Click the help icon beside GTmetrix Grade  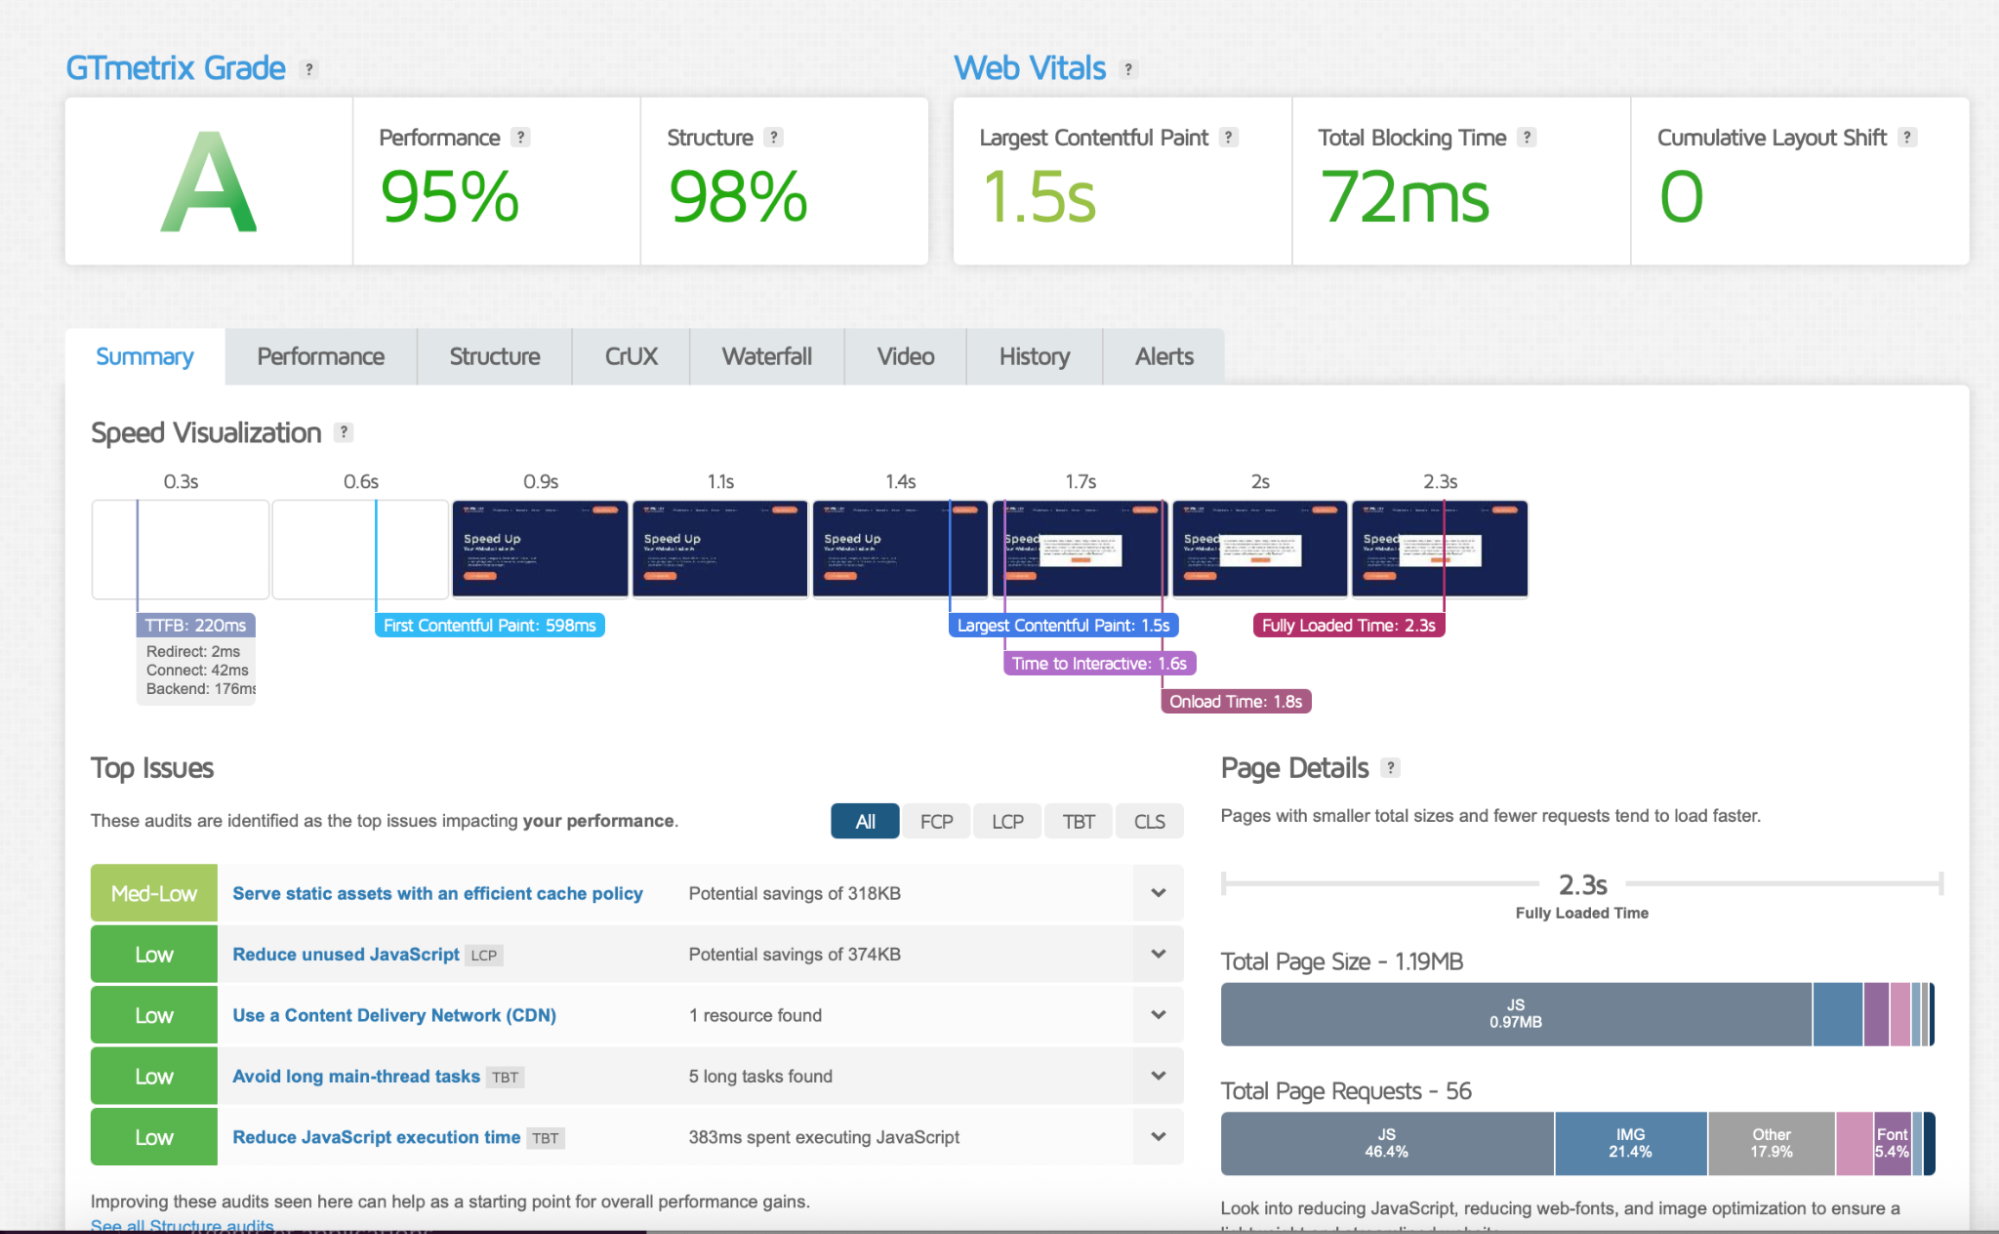click(309, 69)
